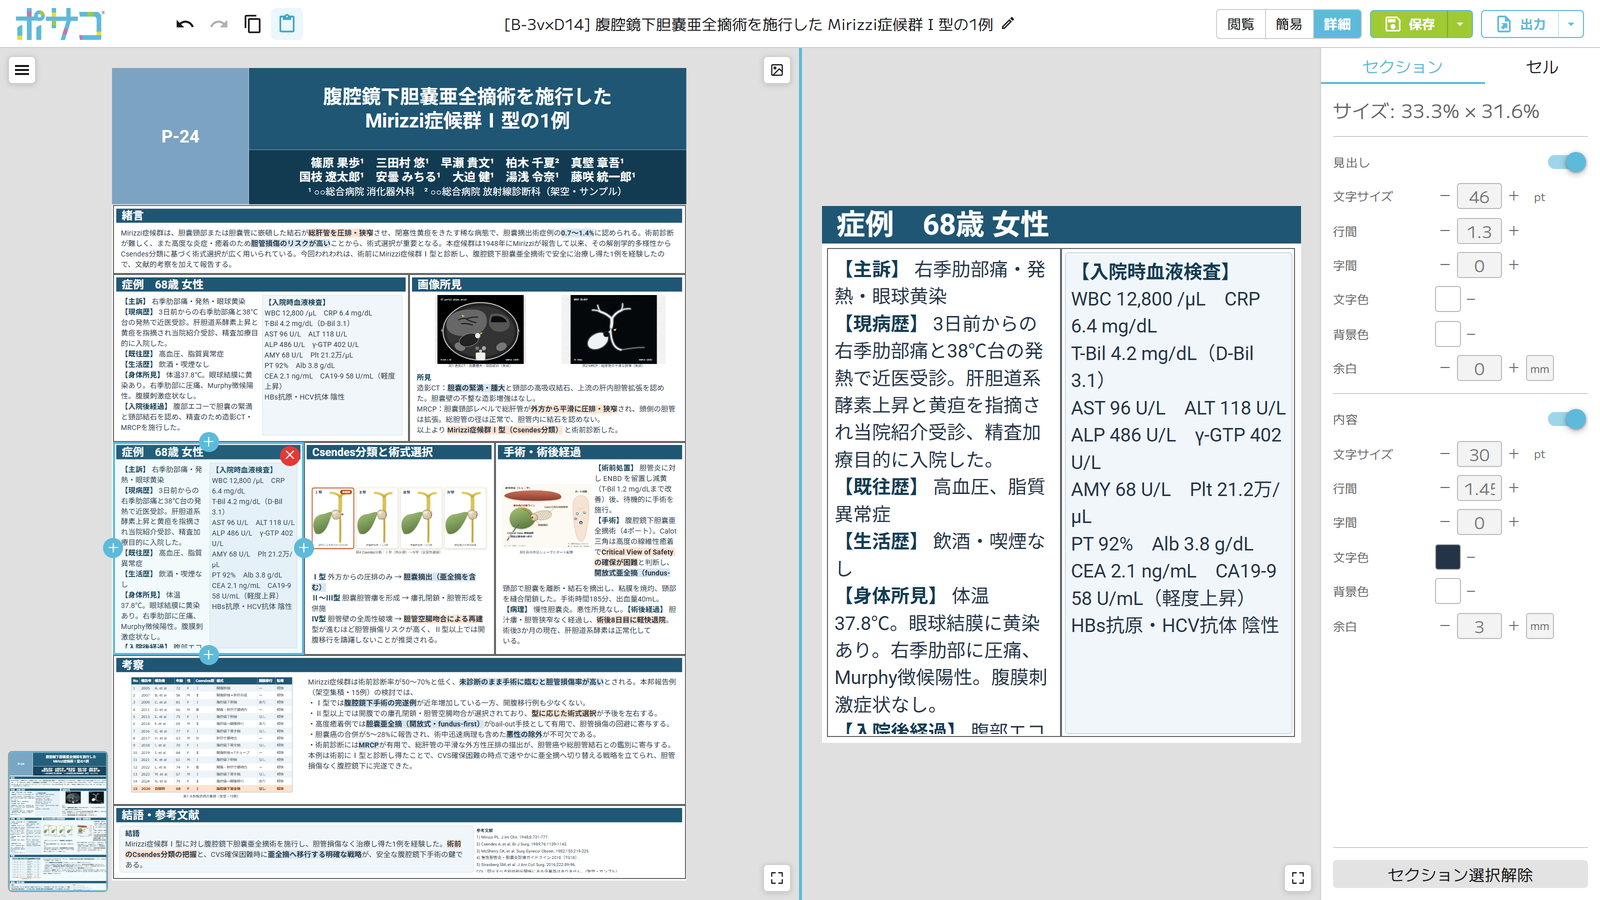
Task: Open the 保存 dropdown arrow
Action: (1460, 24)
